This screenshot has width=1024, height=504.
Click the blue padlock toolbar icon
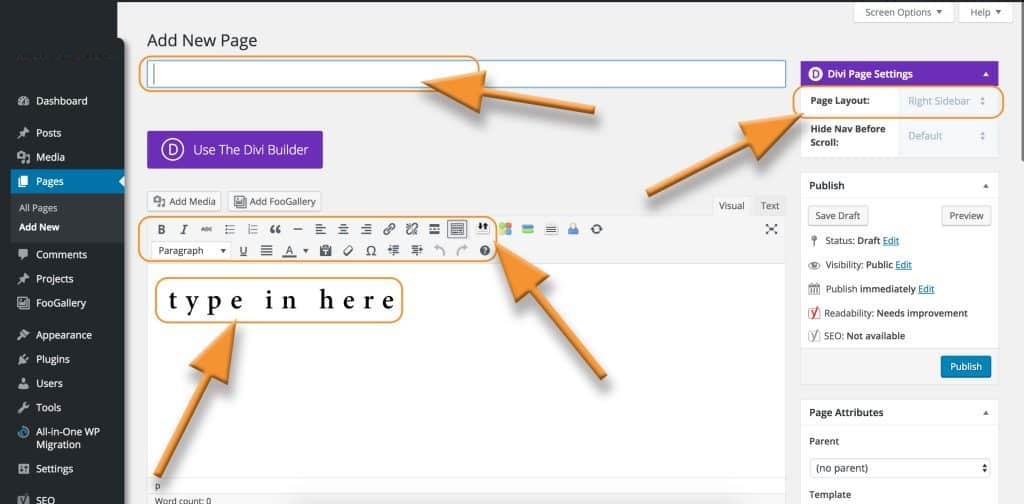(573, 229)
